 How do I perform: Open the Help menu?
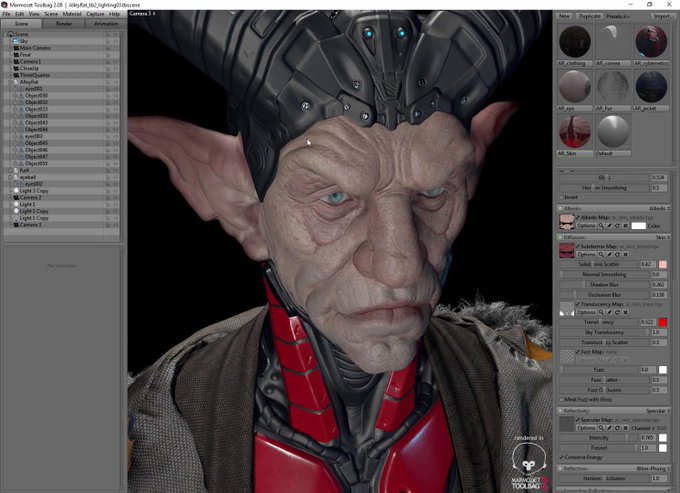click(x=114, y=14)
